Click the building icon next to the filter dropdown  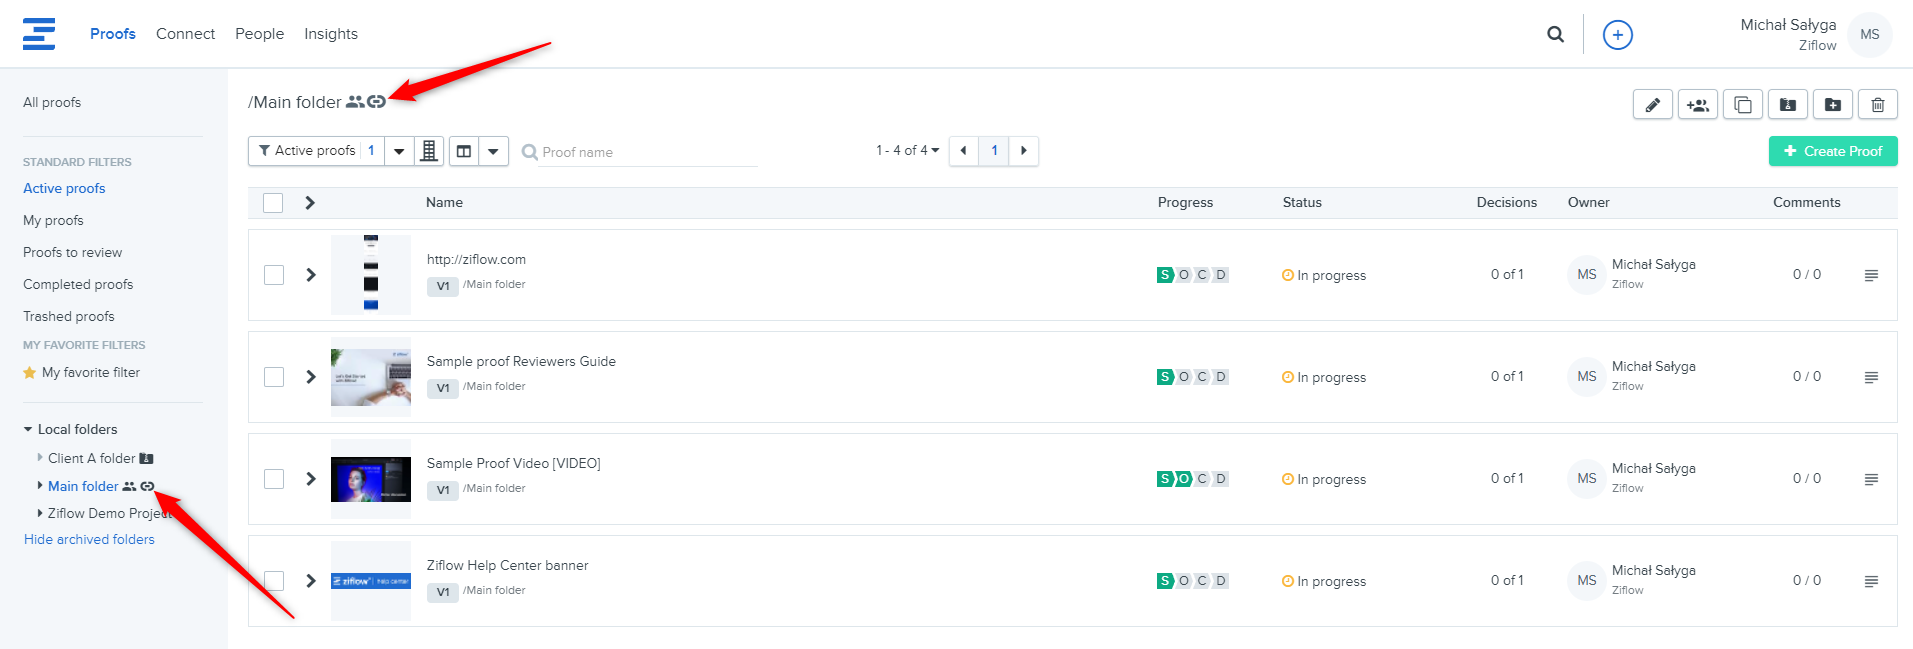click(x=429, y=151)
